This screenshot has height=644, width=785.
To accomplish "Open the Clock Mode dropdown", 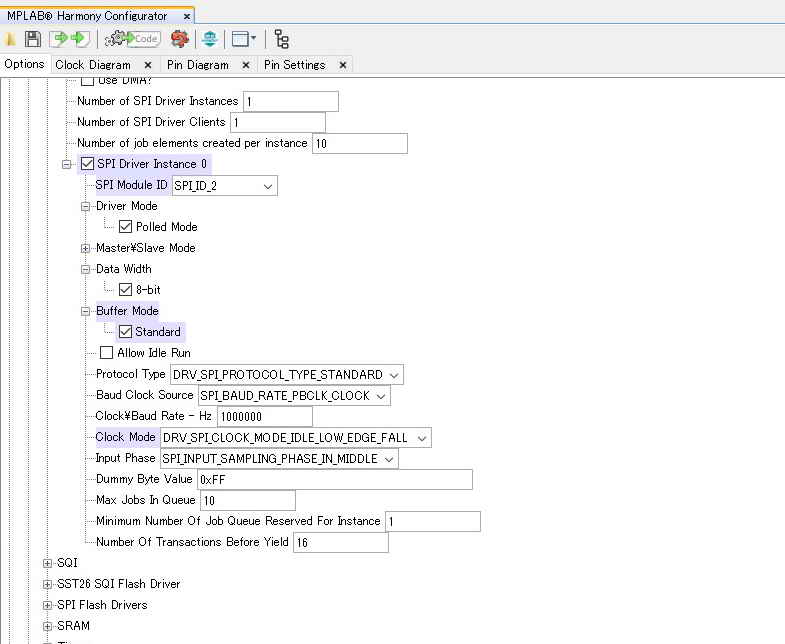I will tap(296, 438).
